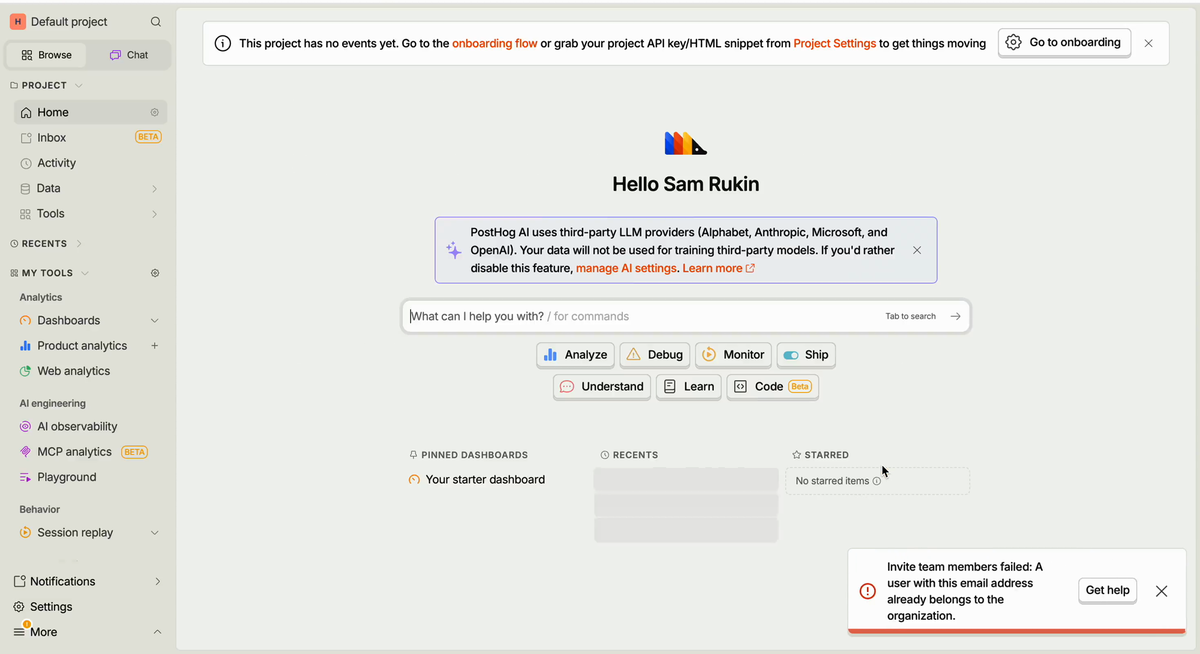This screenshot has height=654, width=1200.
Task: Click the info icon in the banner
Action: (222, 44)
